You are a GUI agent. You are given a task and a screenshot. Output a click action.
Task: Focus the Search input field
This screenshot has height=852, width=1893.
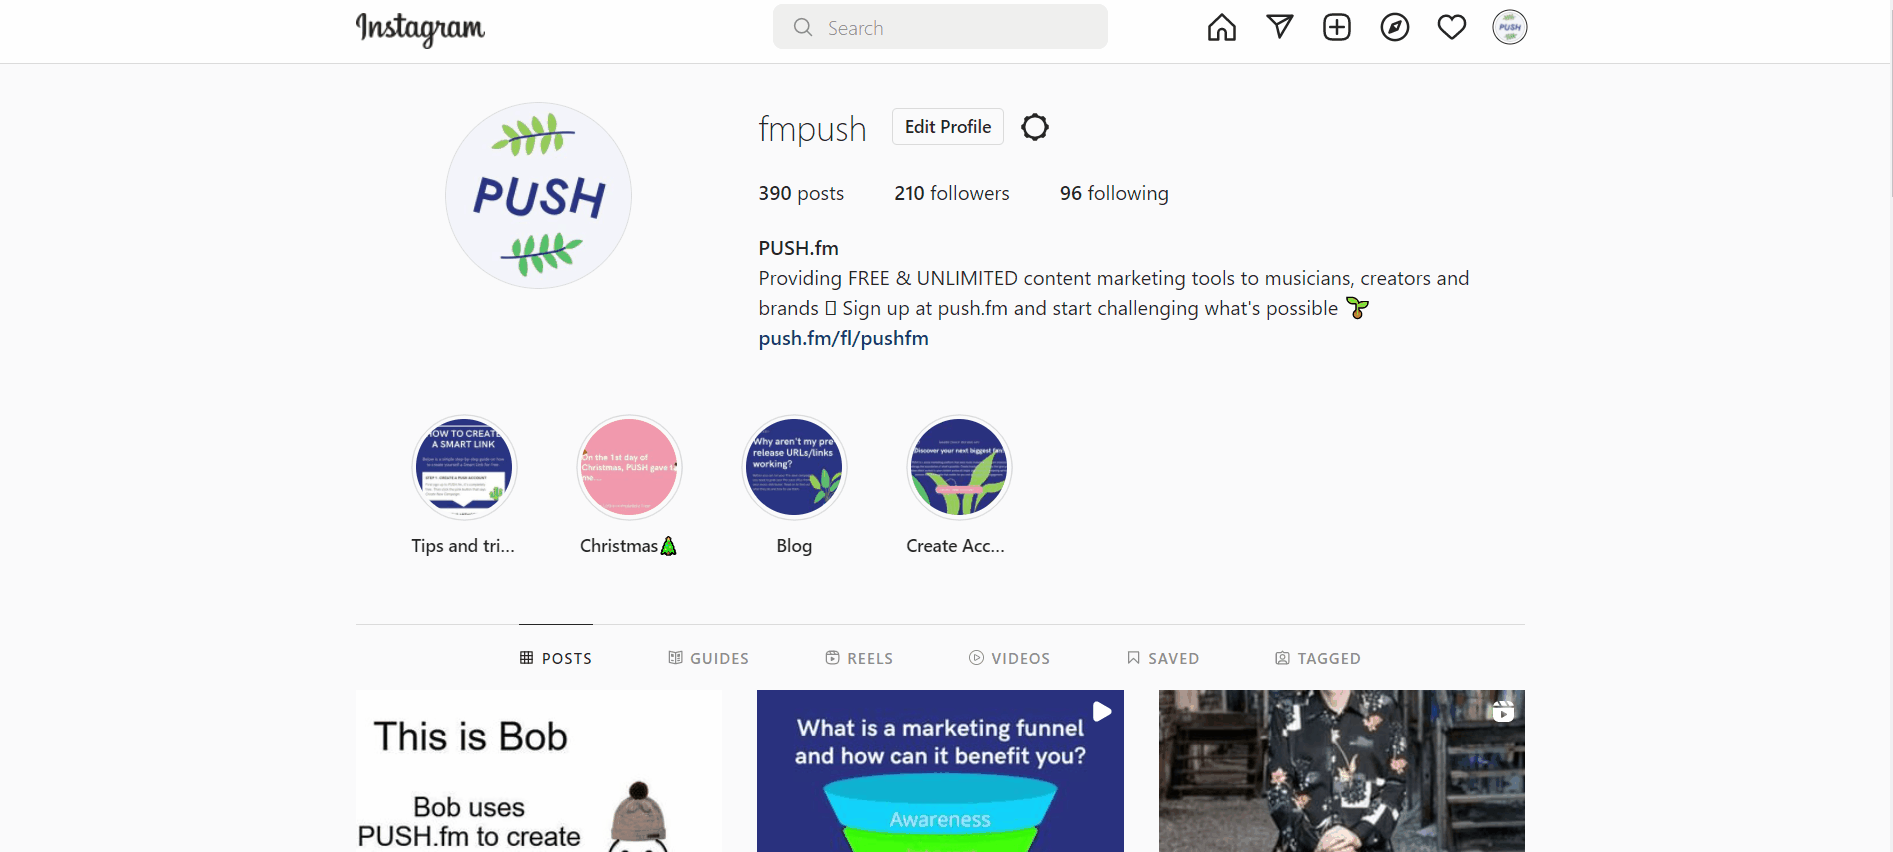point(940,27)
